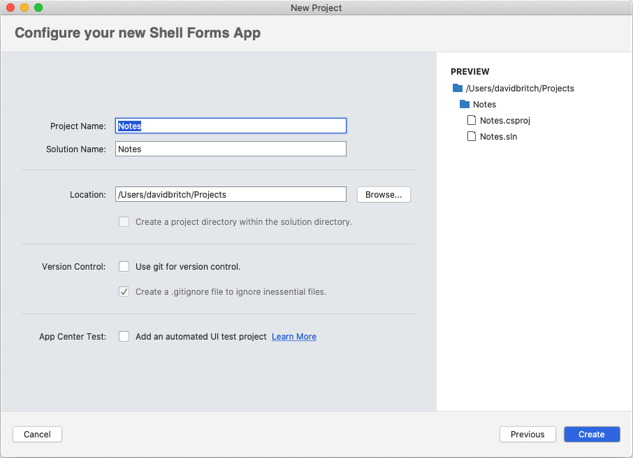
Task: Toggle the .gitignore file creation checkbox
Action: 124,292
